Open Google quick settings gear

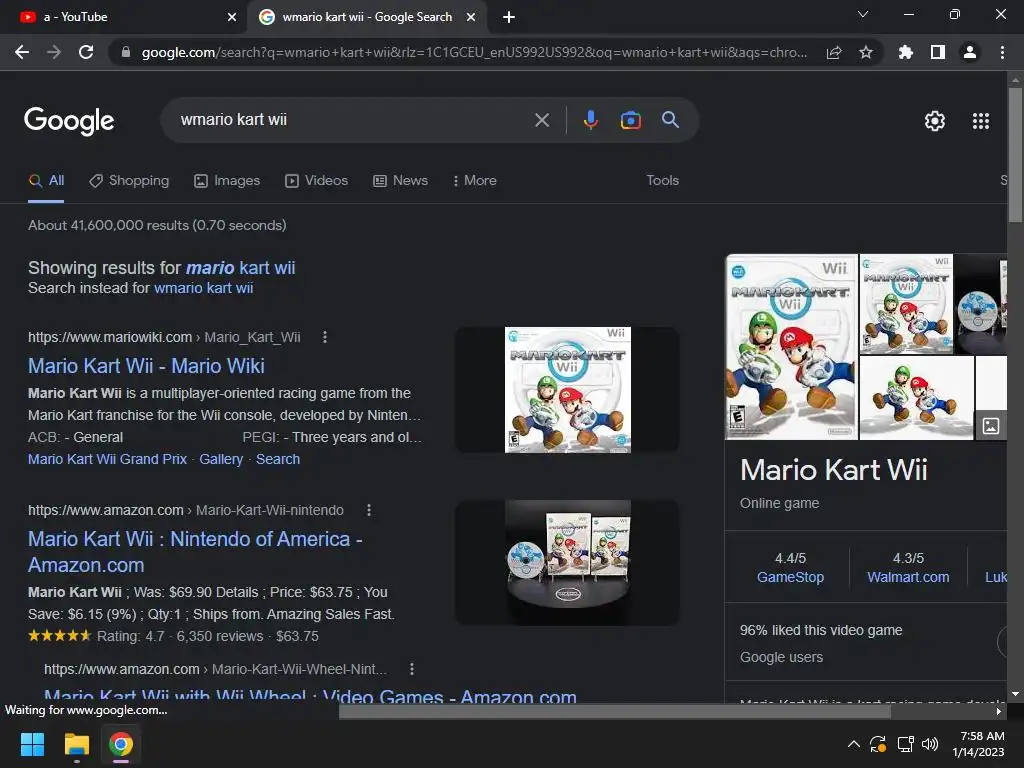pos(935,121)
